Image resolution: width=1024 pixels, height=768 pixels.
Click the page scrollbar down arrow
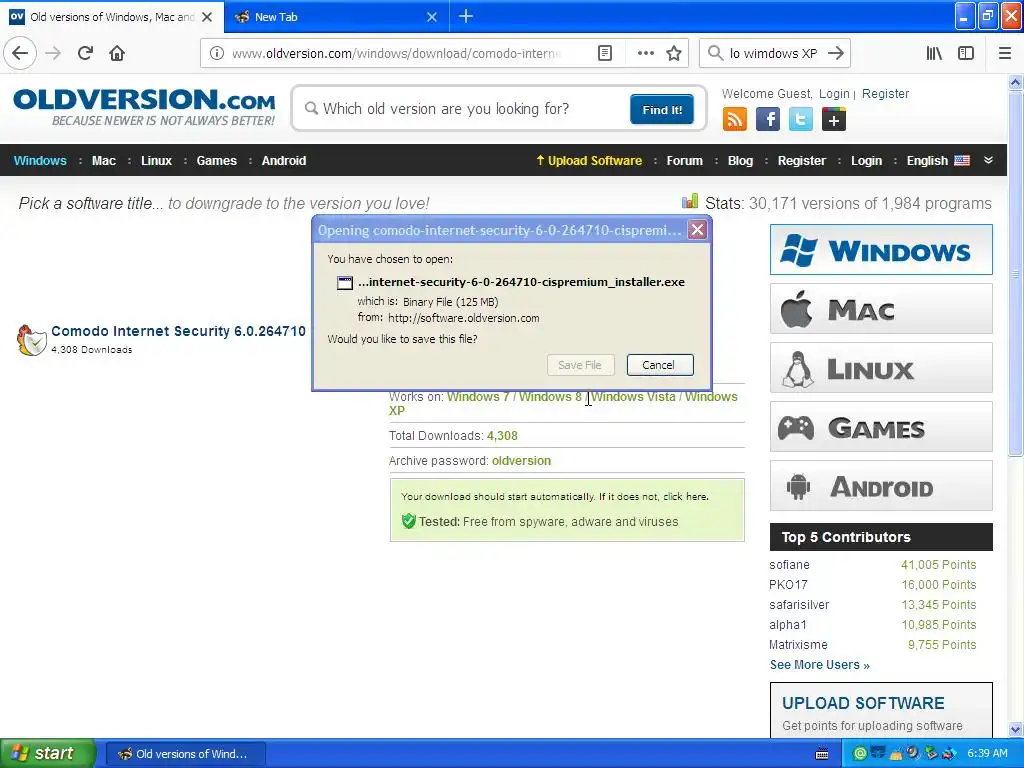(x=1016, y=729)
